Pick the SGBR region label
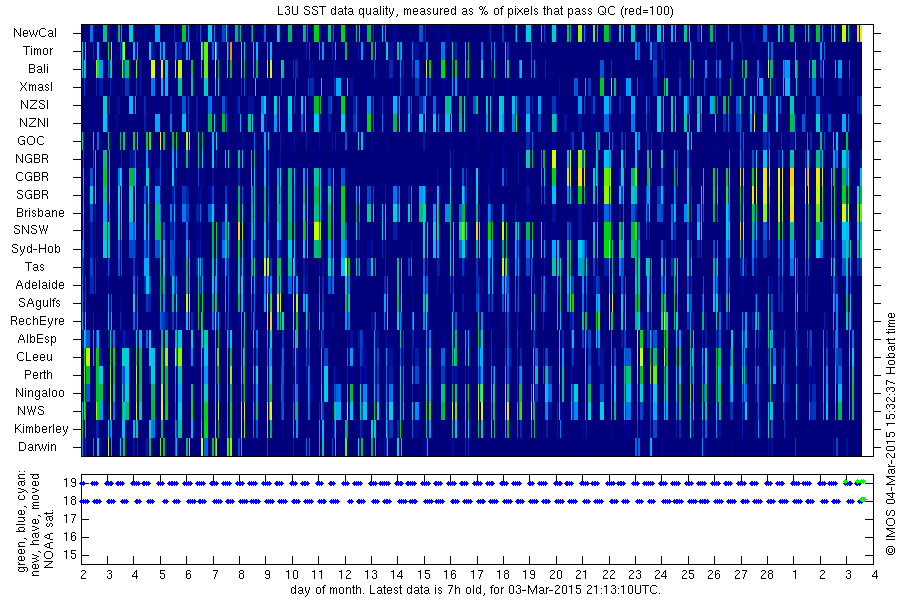The height and width of the screenshot is (600, 900). click(33, 195)
